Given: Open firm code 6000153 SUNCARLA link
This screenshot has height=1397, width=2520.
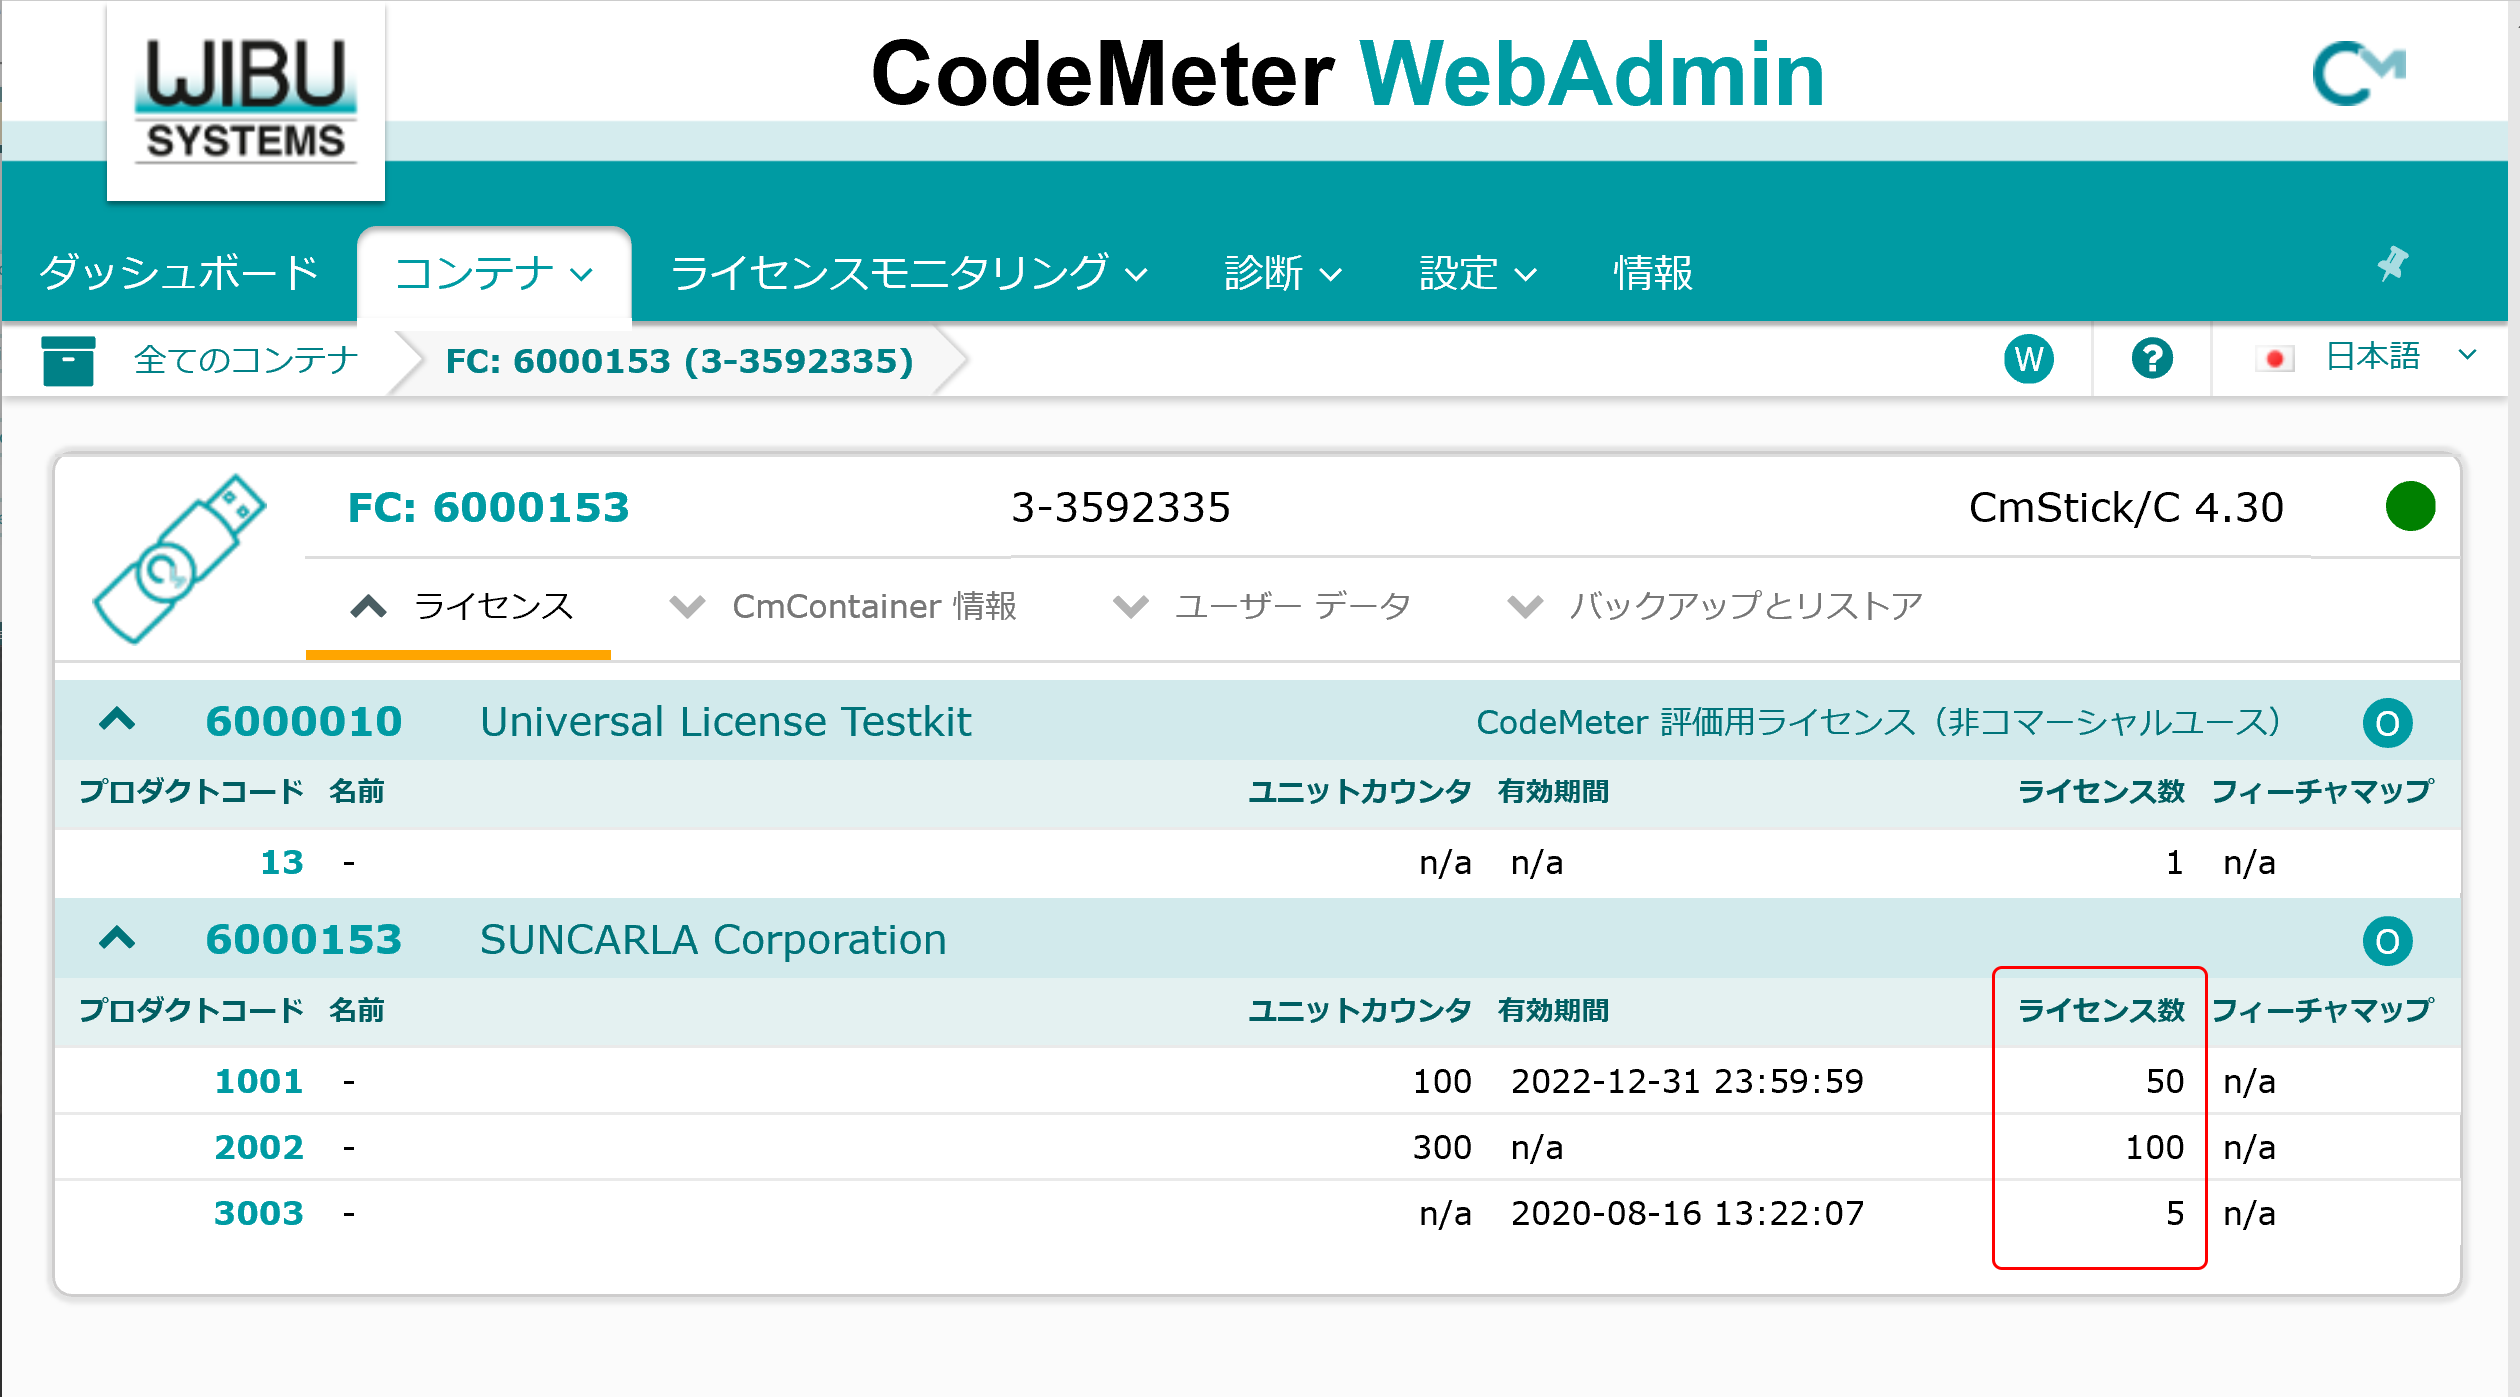Looking at the screenshot, I should coord(303,939).
